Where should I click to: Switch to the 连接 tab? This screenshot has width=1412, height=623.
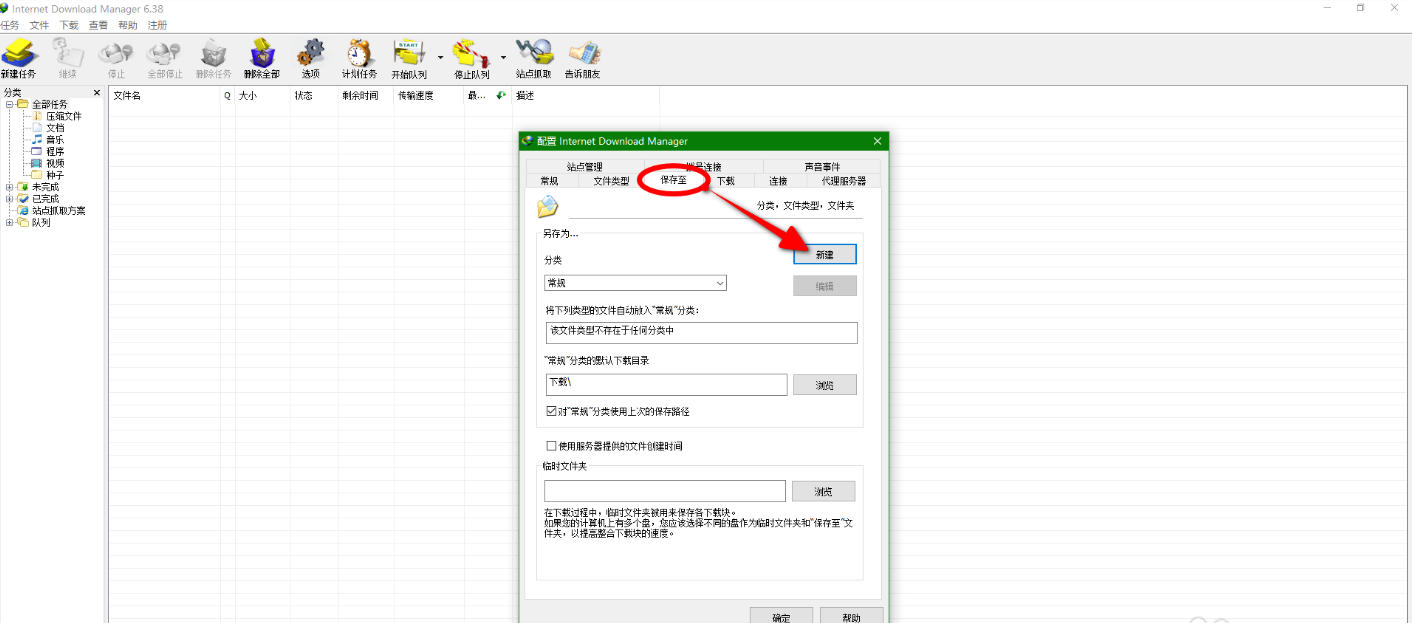[x=778, y=181]
